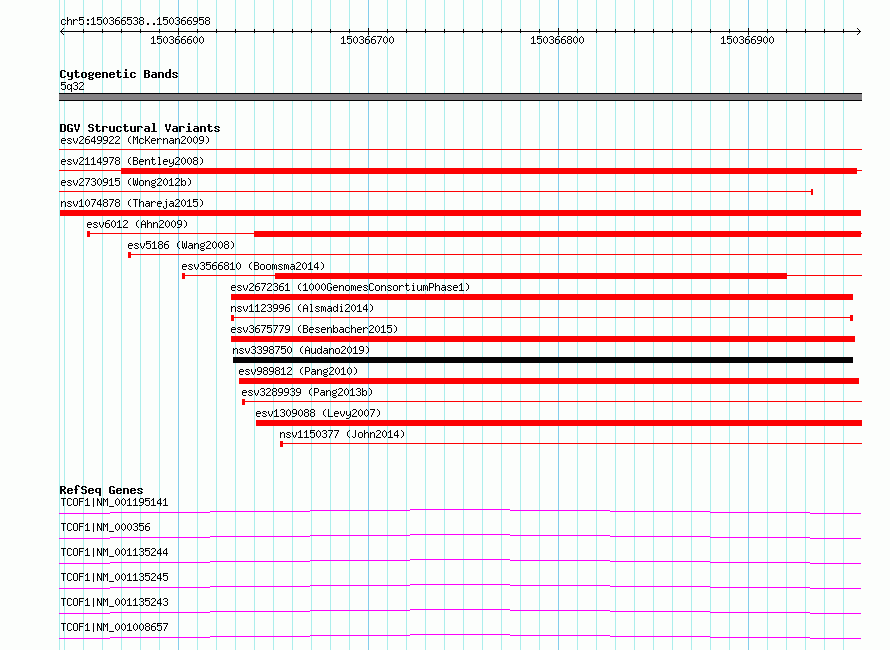
Task: Click the TCOF1|NM_001135245 transcript label
Action: (114, 577)
